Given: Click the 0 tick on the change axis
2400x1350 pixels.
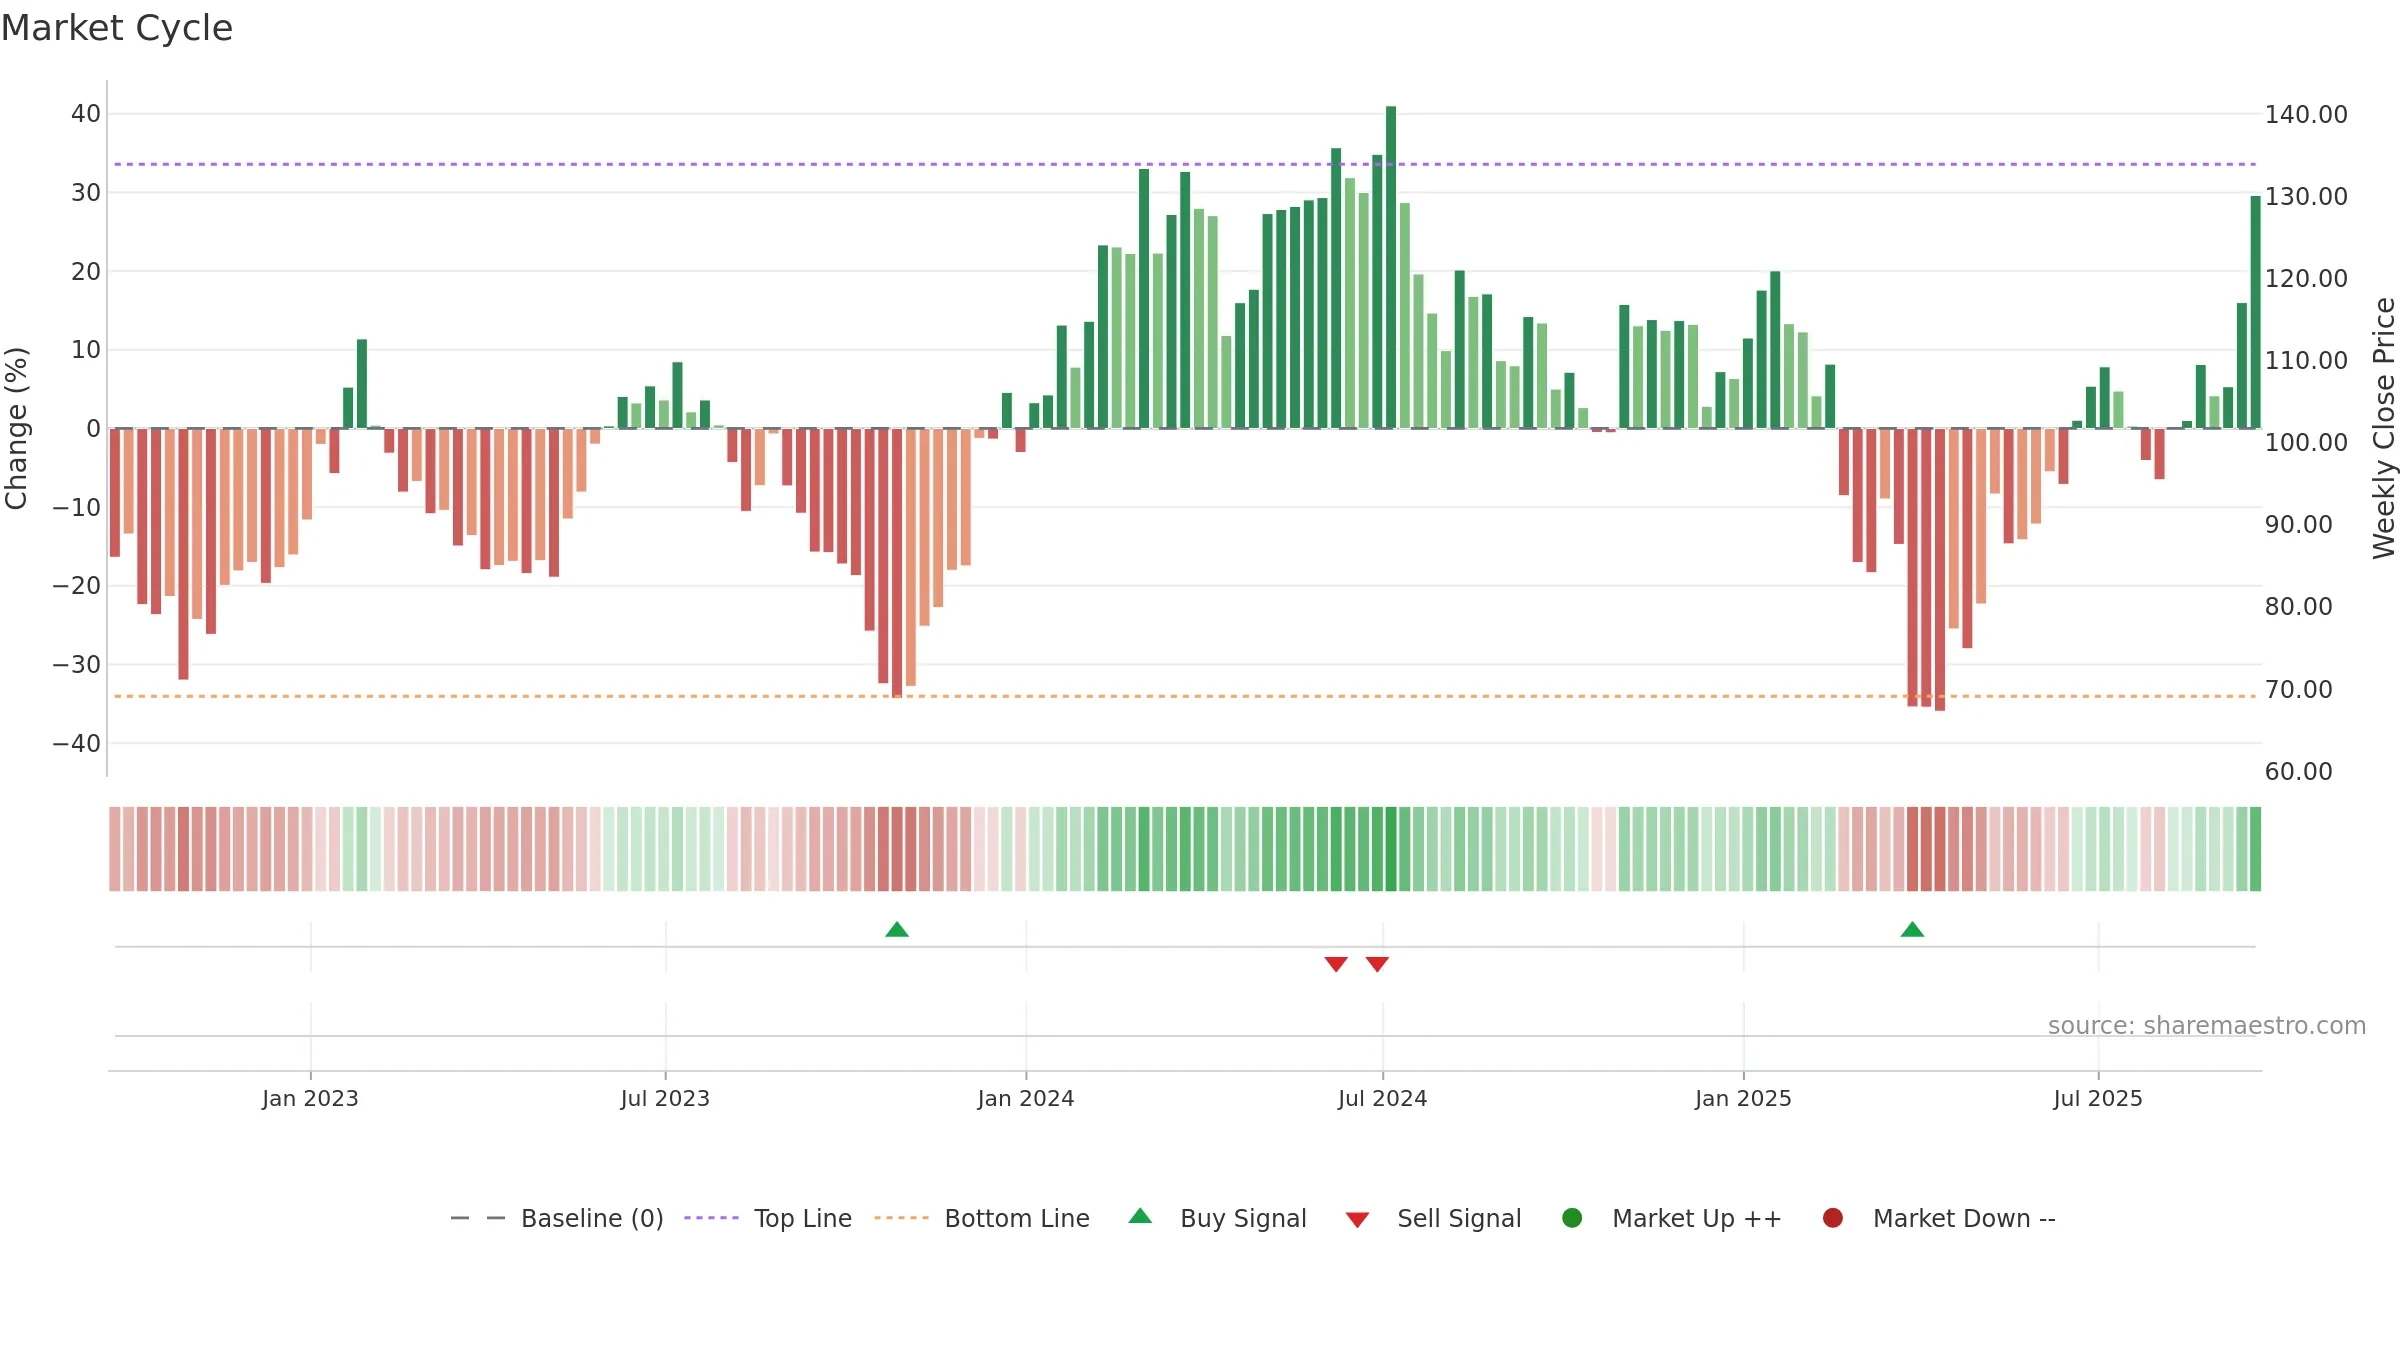Looking at the screenshot, I should click(94, 428).
